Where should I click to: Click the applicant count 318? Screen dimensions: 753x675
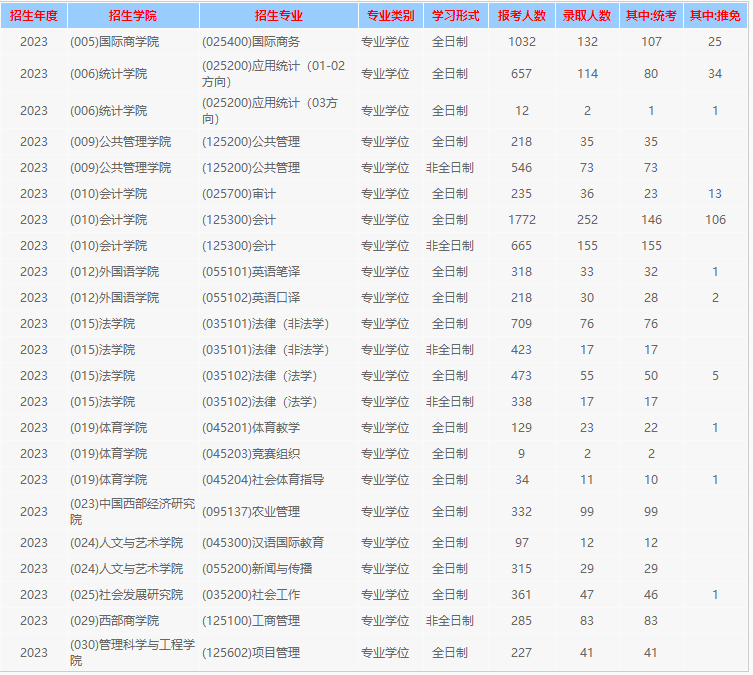[x=522, y=272]
